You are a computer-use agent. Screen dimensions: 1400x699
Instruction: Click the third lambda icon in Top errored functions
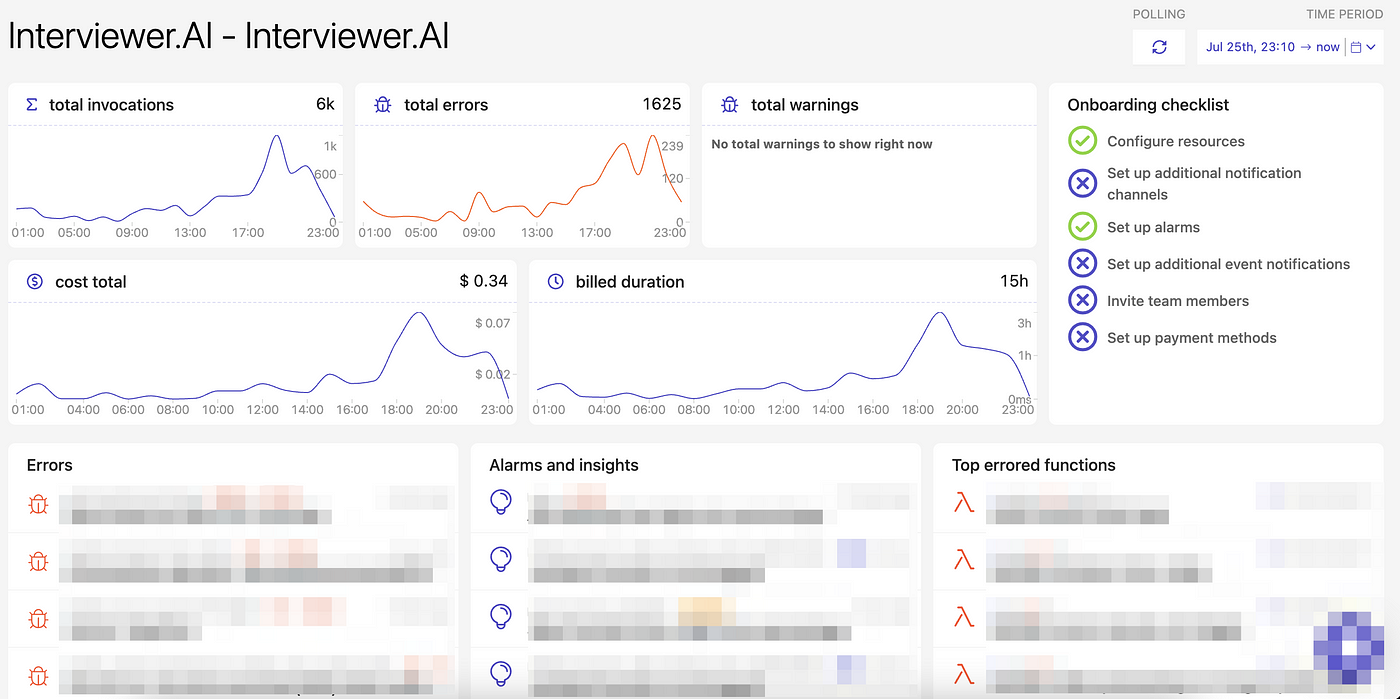click(x=964, y=617)
